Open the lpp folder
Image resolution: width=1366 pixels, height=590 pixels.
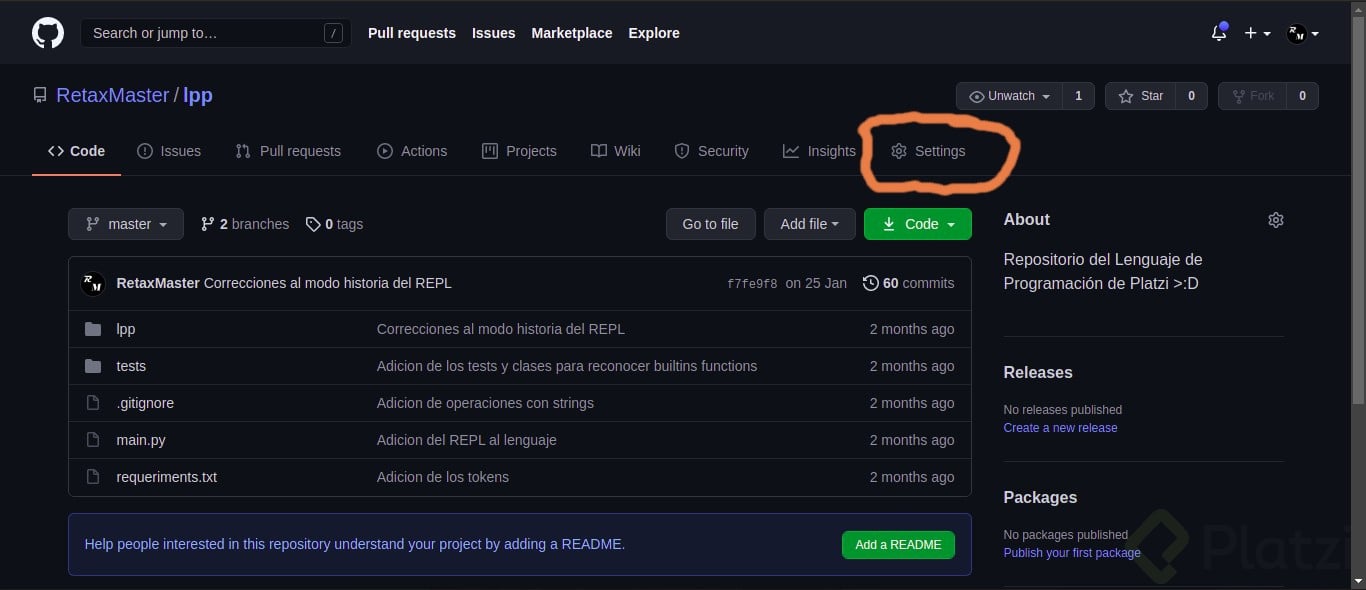click(x=126, y=329)
